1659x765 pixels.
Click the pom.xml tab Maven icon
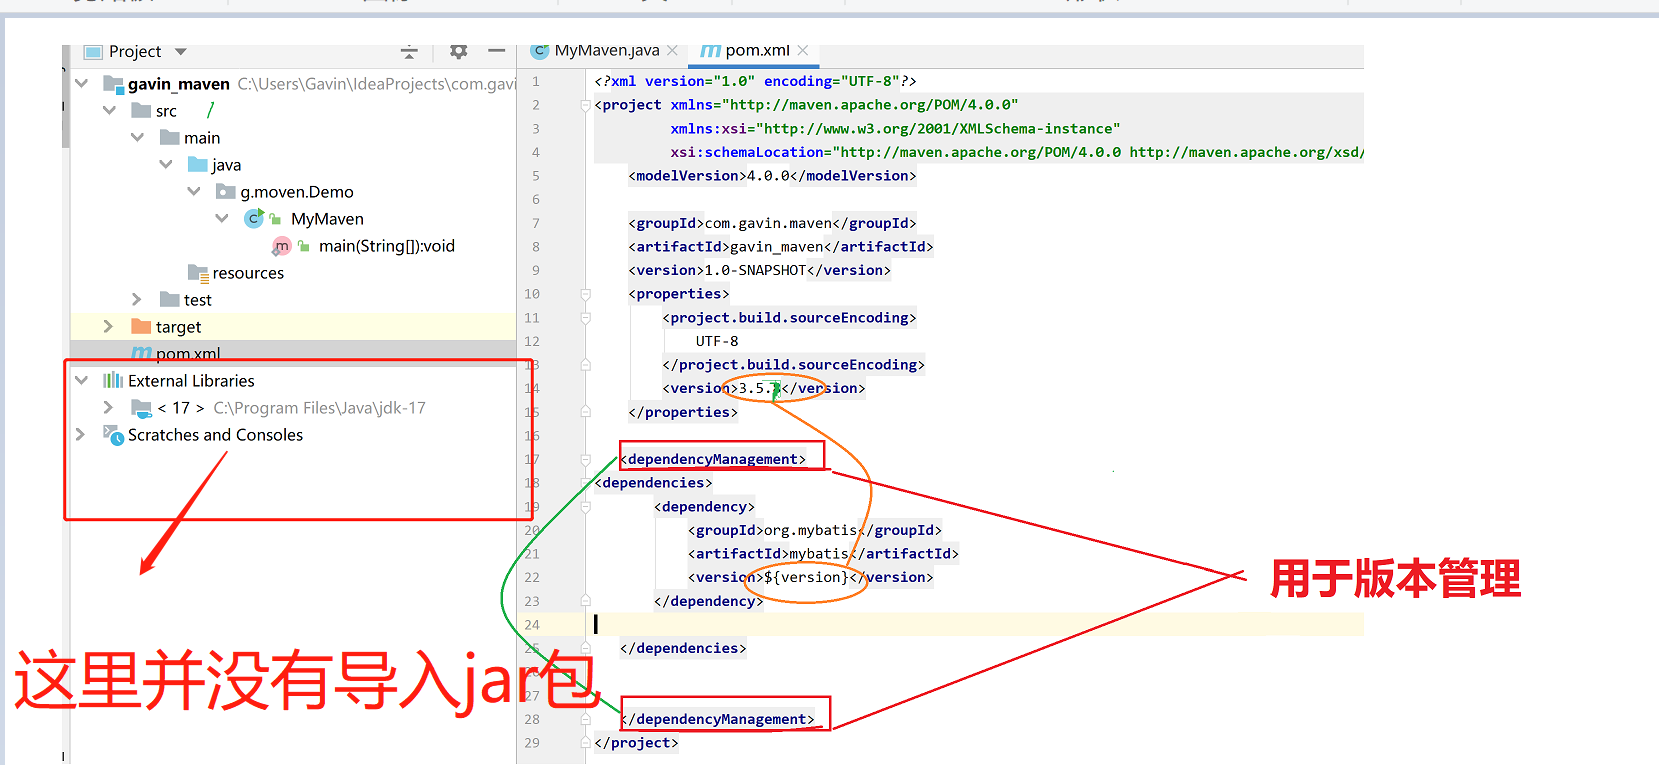tap(710, 50)
